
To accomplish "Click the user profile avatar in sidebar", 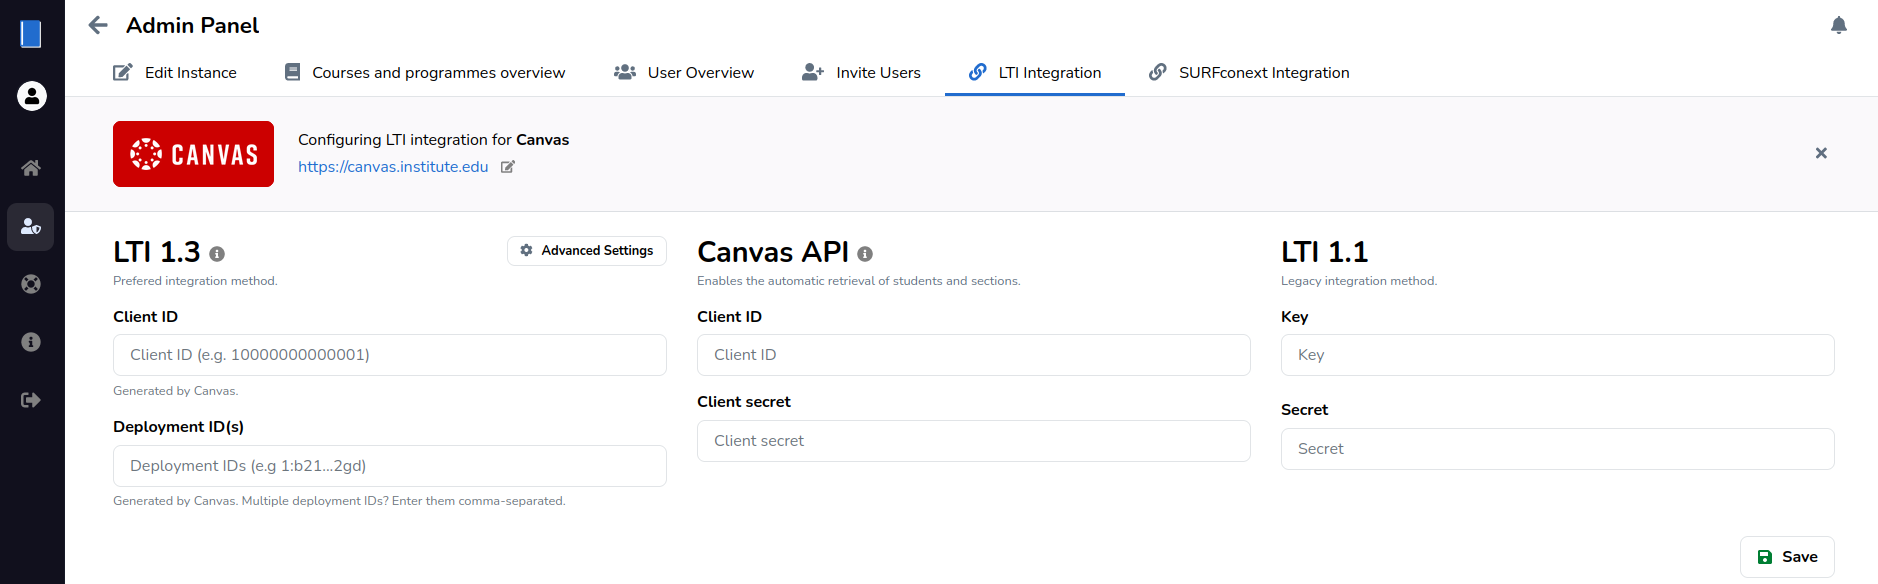I will tap(32, 96).
